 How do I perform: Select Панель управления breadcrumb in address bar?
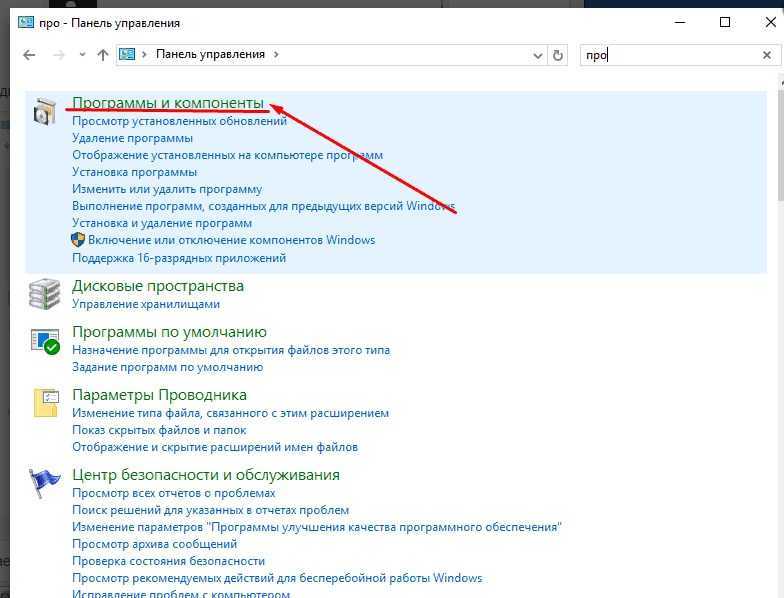coord(210,54)
